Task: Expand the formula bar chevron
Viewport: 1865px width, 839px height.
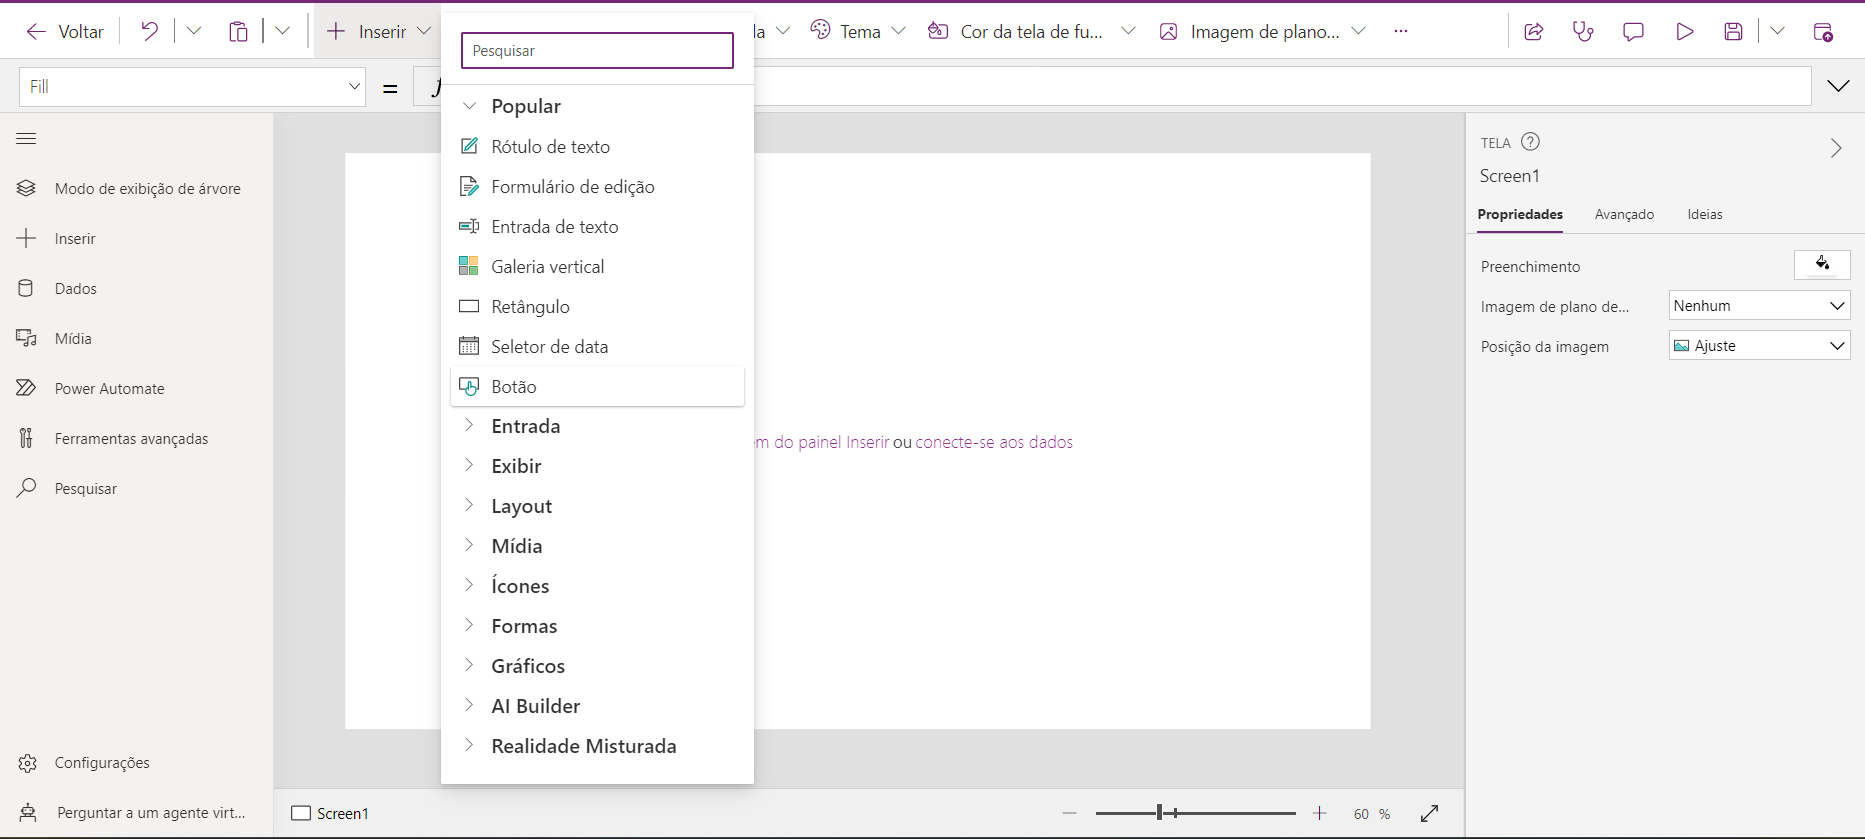Action: point(1838,86)
